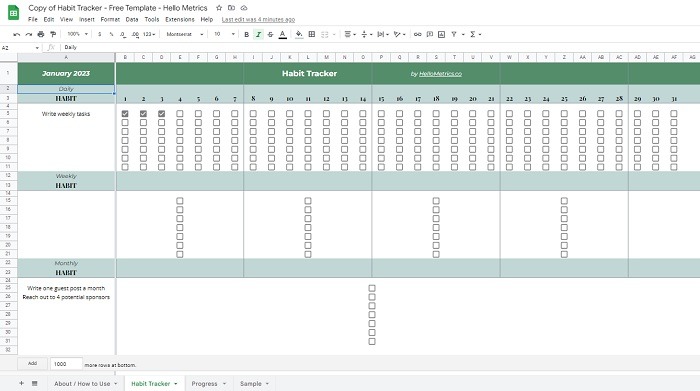Check the monthly box for Reach out to sponsors
700x391 pixels.
click(x=372, y=297)
